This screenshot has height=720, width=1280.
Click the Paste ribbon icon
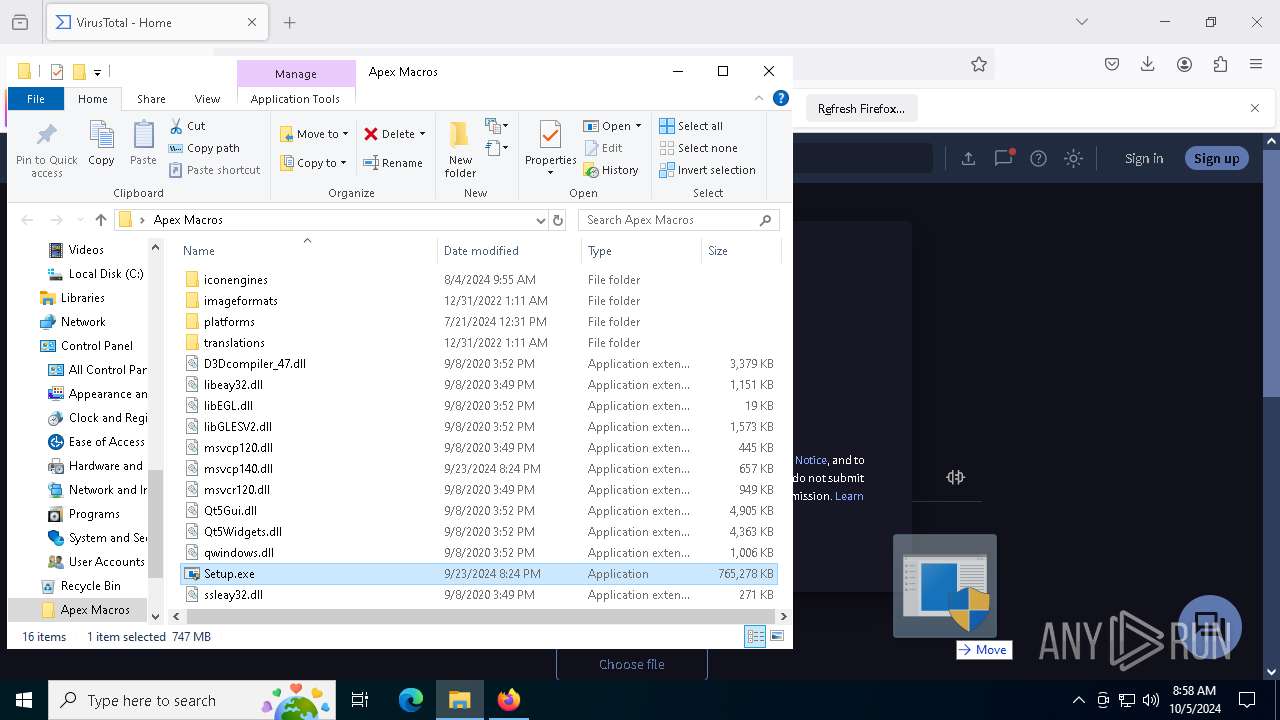143,144
